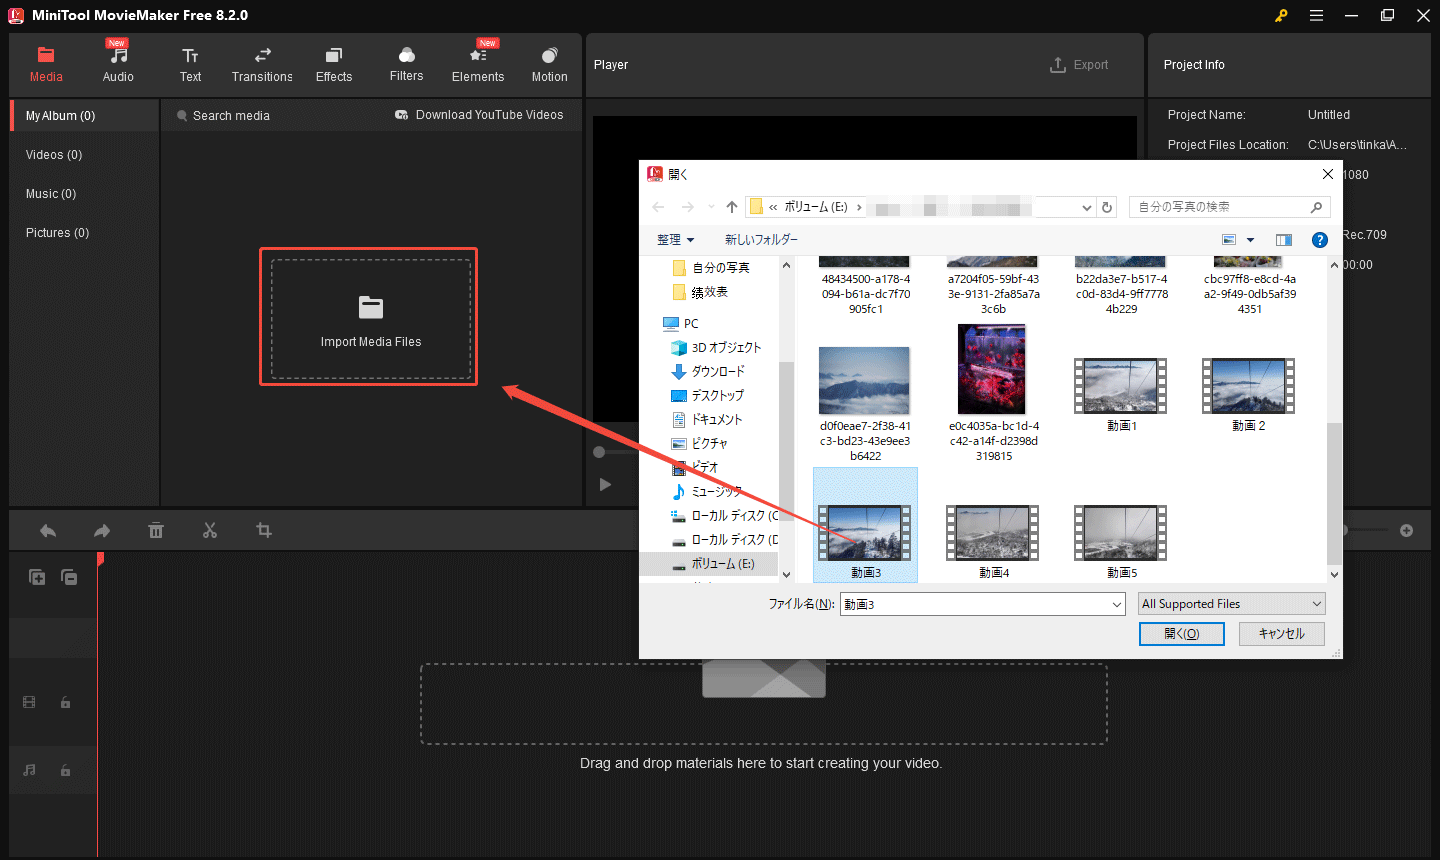Click Import Media Files folder icon
The image size is (1440, 860).
tap(371, 307)
